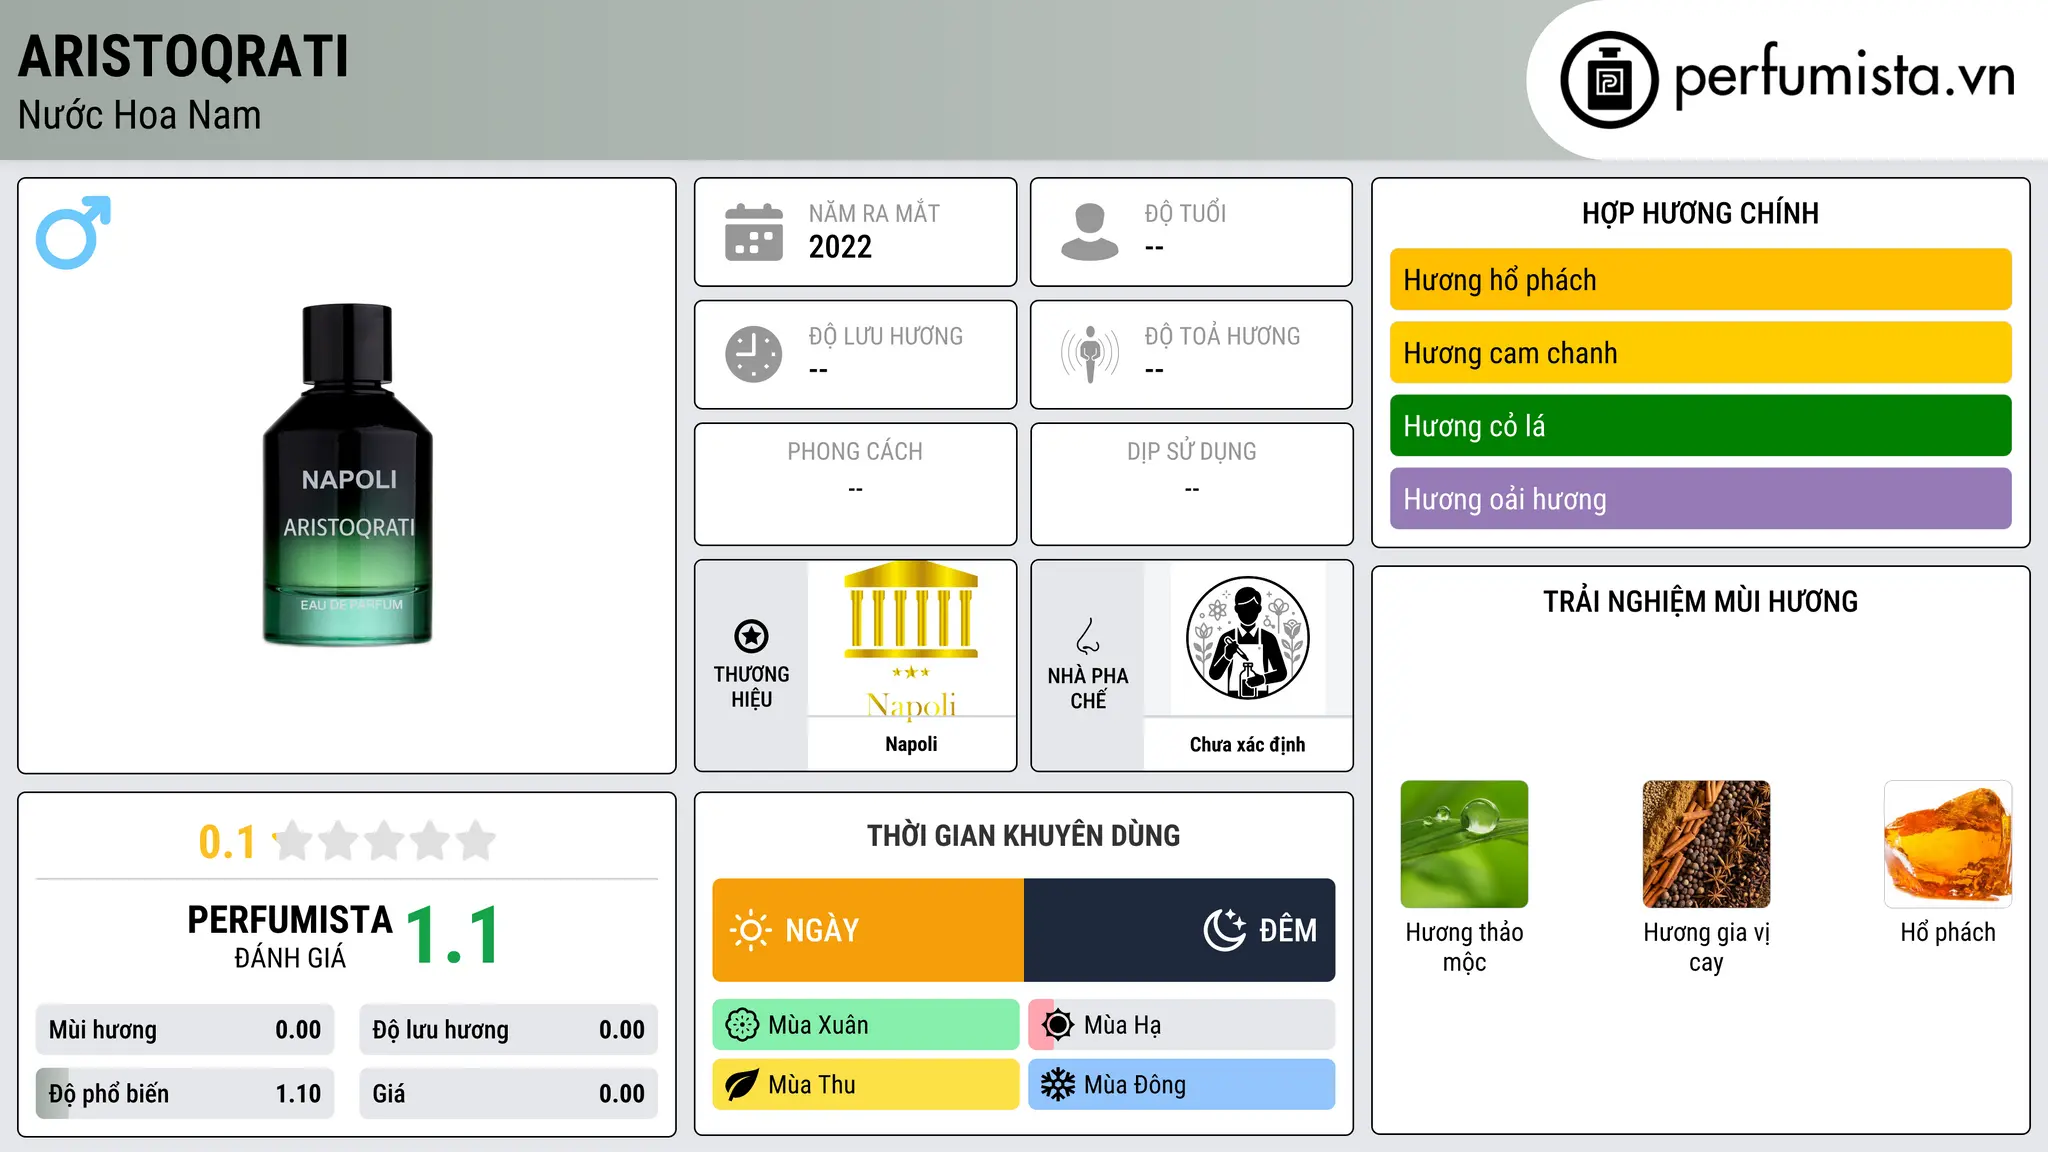The width and height of the screenshot is (2048, 1152).
Task: Select the Hương cỏ lá accord bar
Action: click(1700, 426)
